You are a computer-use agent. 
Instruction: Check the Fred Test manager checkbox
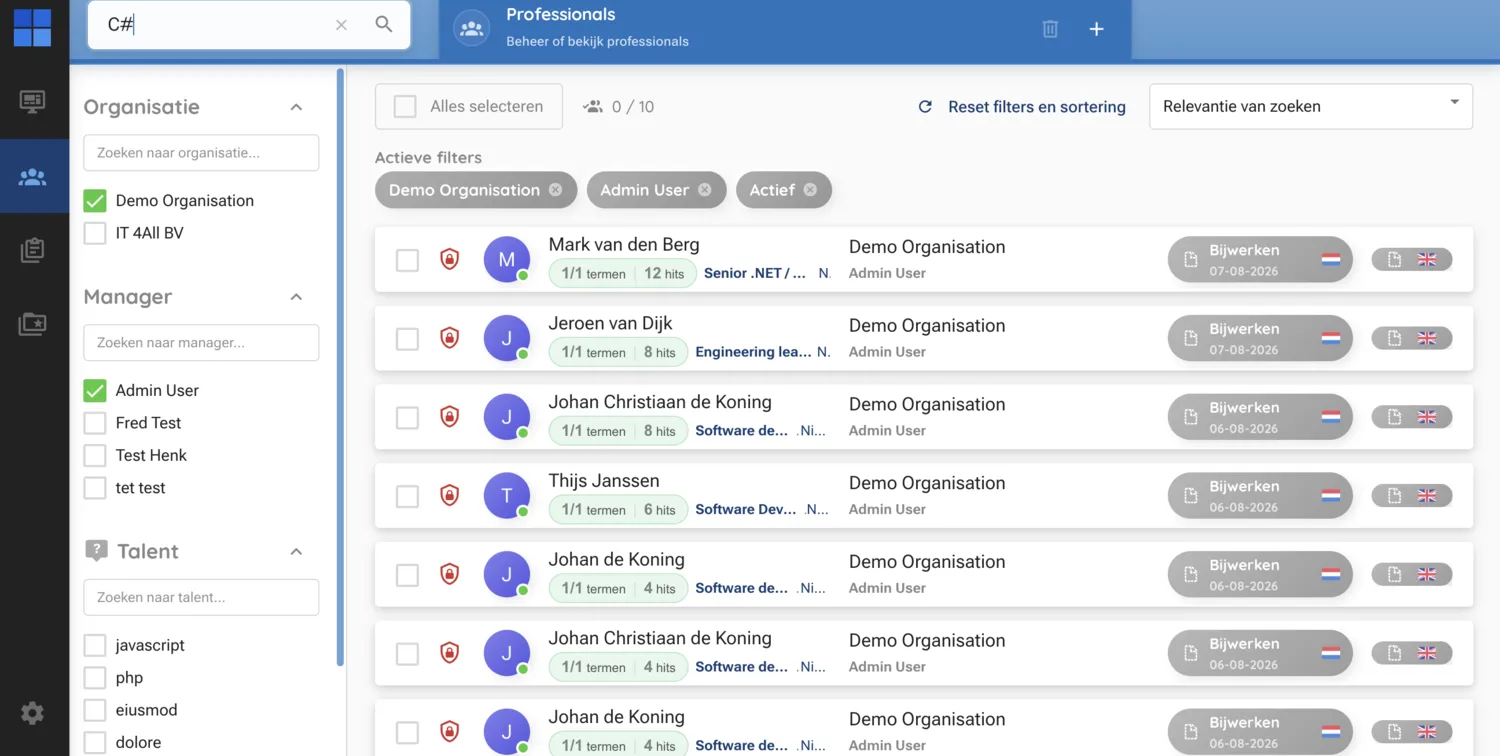point(95,423)
